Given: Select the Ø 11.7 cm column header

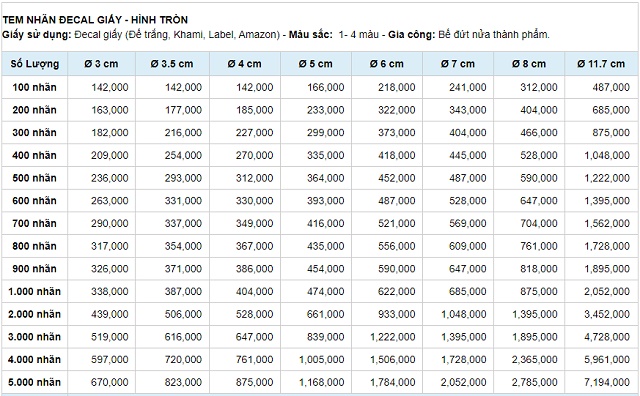Looking at the screenshot, I should click(601, 64).
